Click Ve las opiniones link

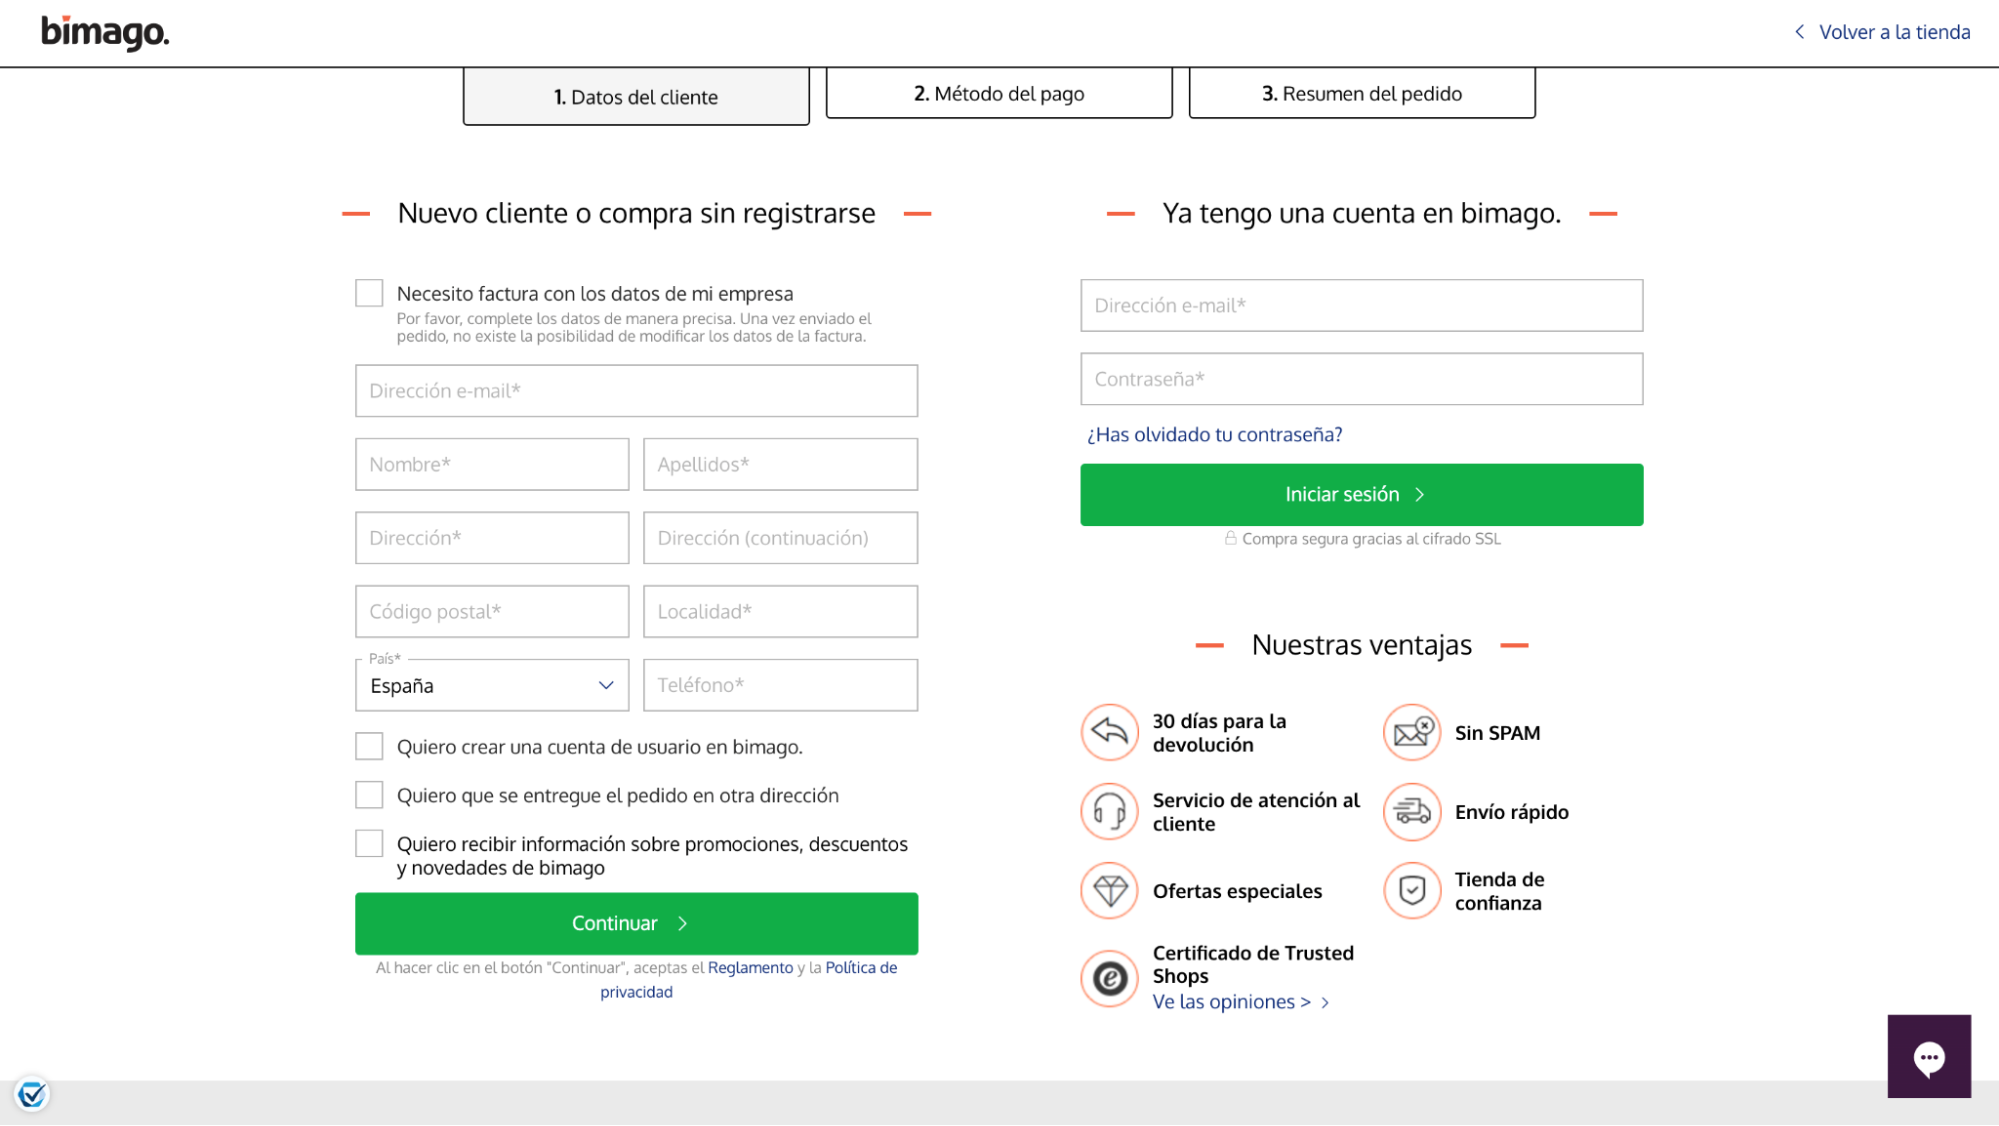(x=1240, y=1002)
